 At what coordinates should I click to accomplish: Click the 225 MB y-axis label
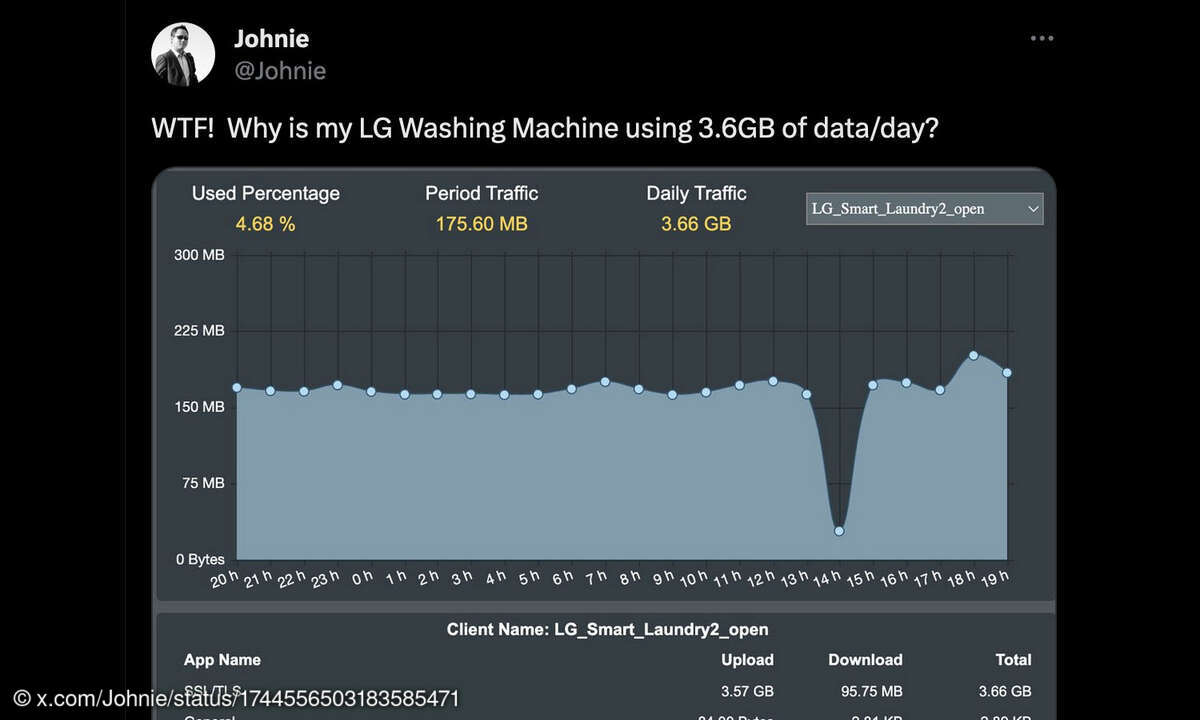point(199,331)
